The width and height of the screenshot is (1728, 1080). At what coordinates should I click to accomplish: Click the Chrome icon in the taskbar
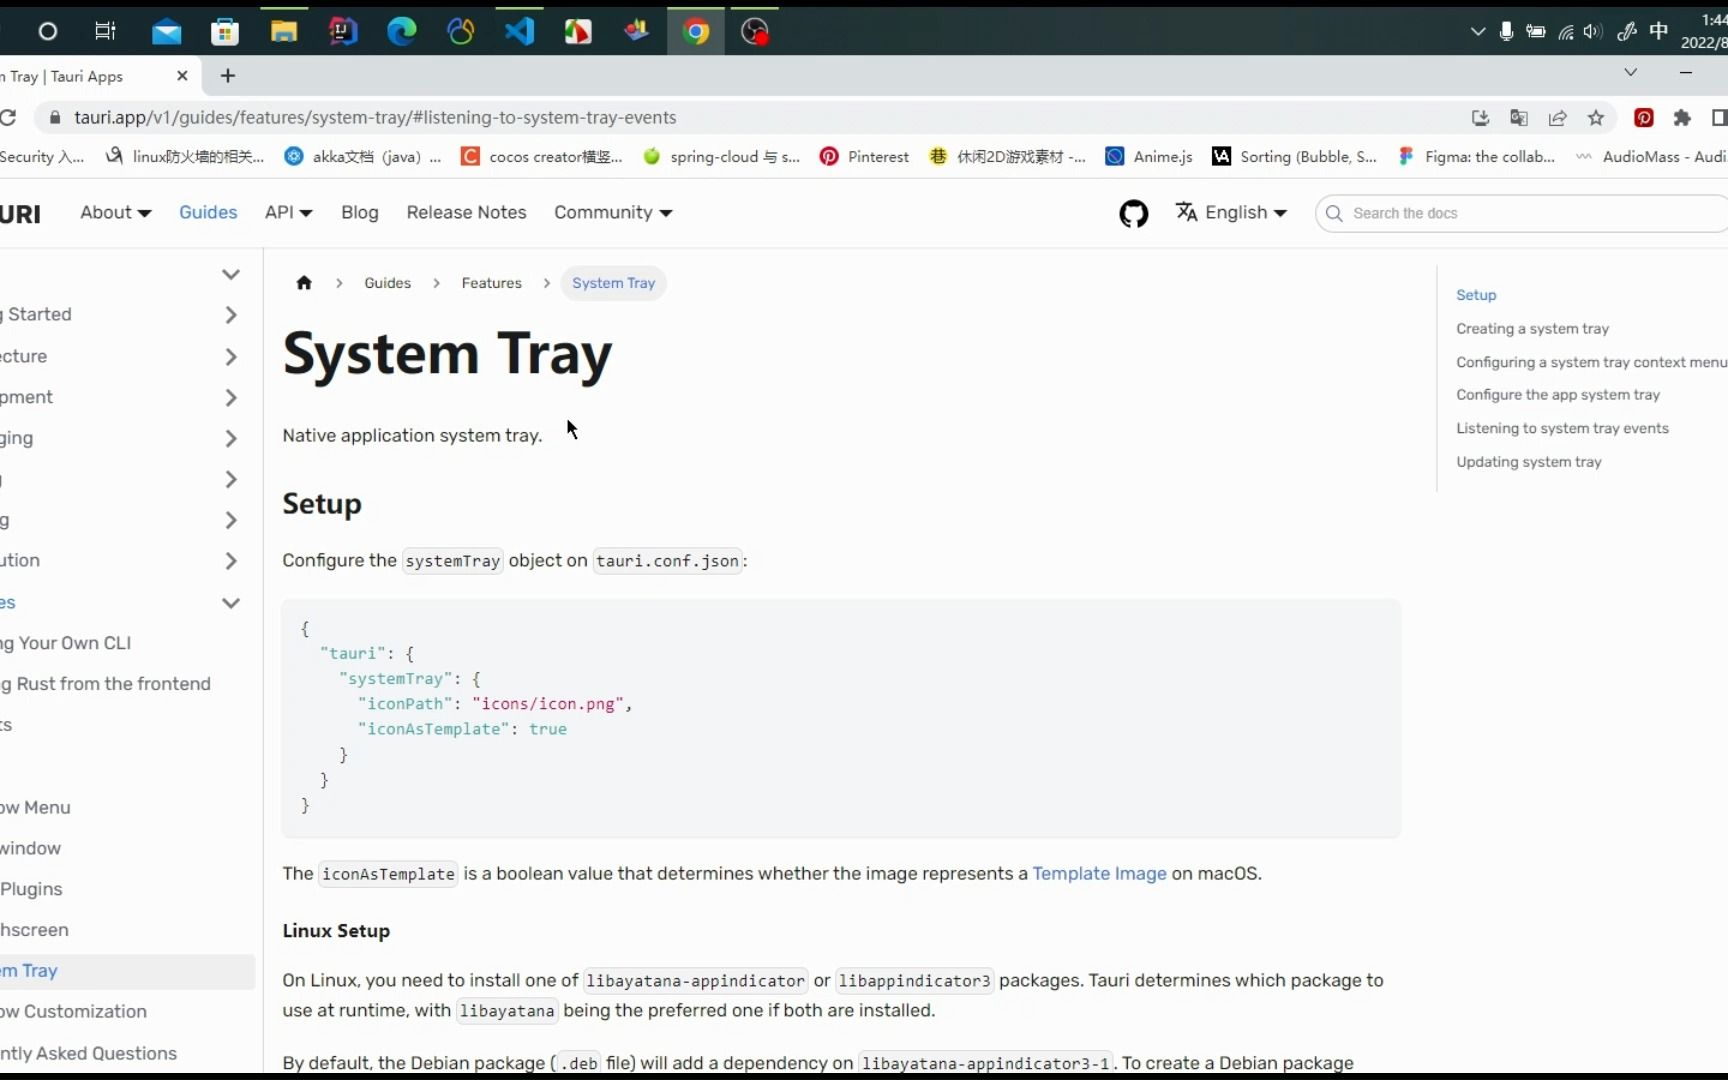coord(696,32)
